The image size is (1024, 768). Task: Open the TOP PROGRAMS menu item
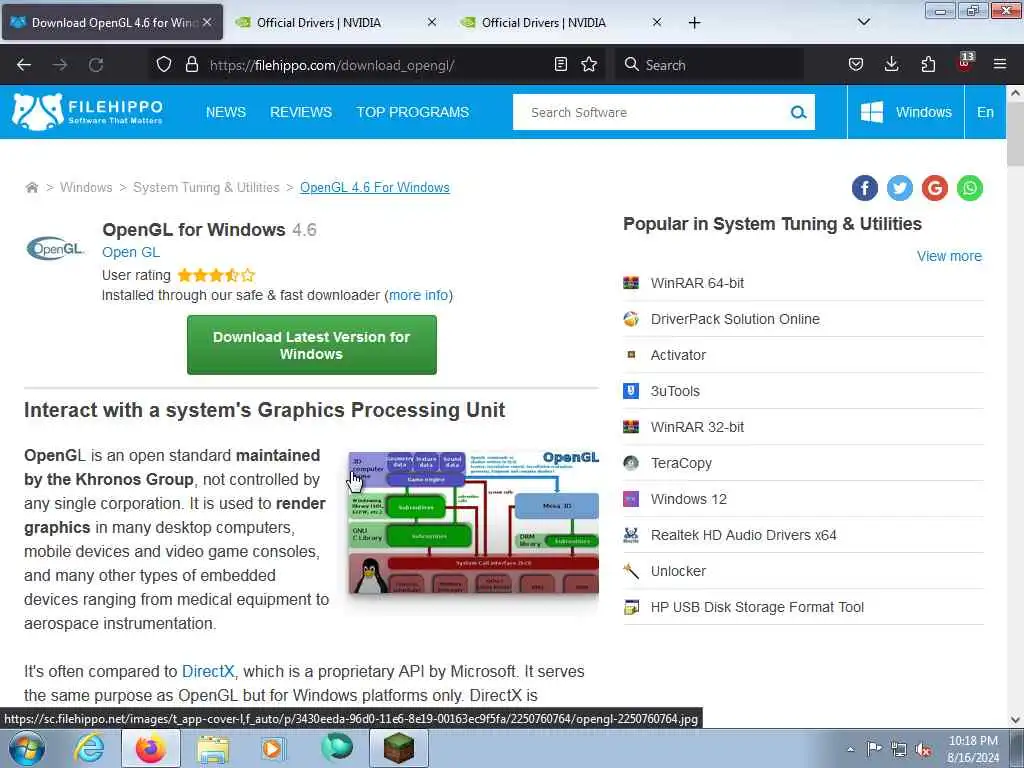[413, 112]
